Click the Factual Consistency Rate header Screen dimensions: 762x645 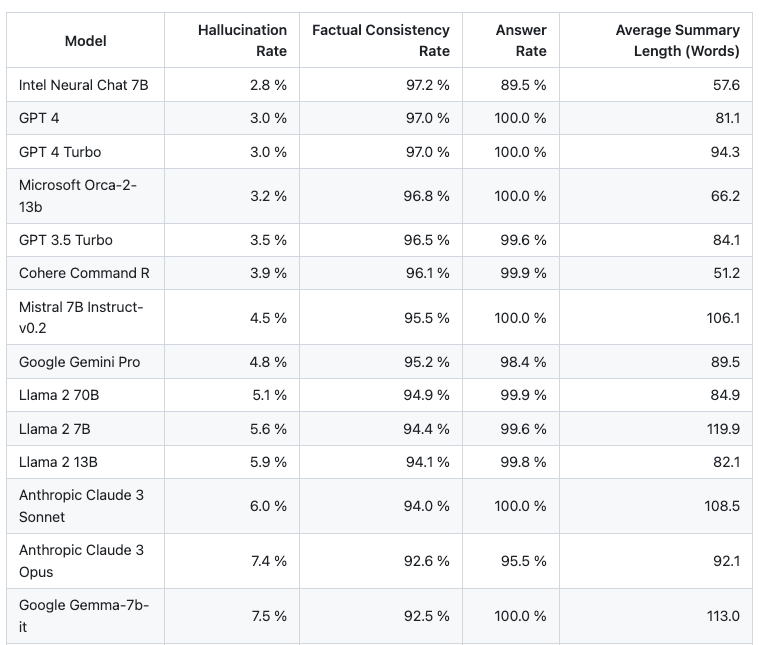381,41
